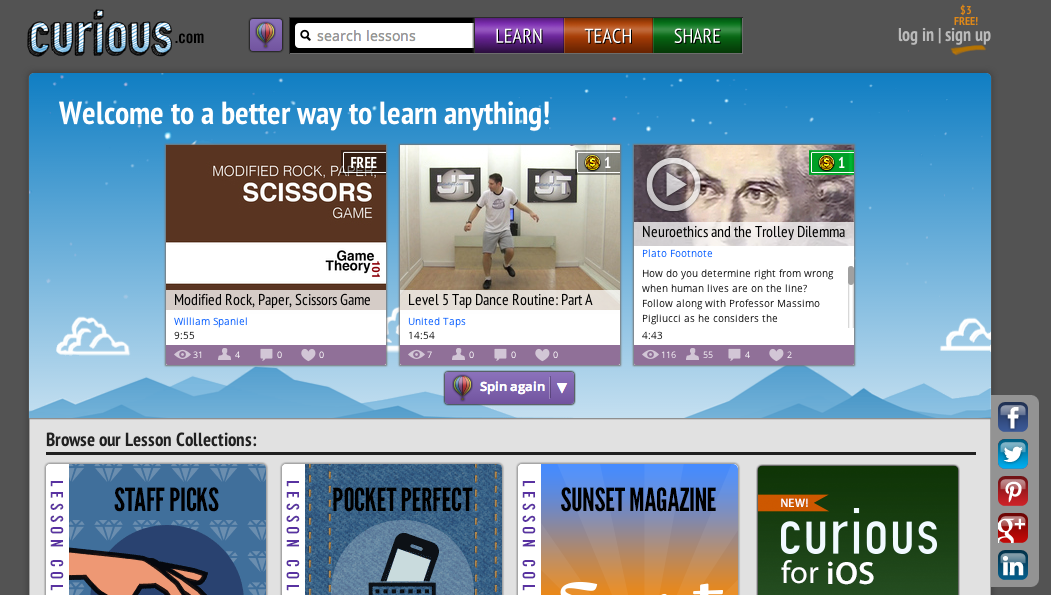Click the comments icon on Neuroethics card

(x=734, y=354)
